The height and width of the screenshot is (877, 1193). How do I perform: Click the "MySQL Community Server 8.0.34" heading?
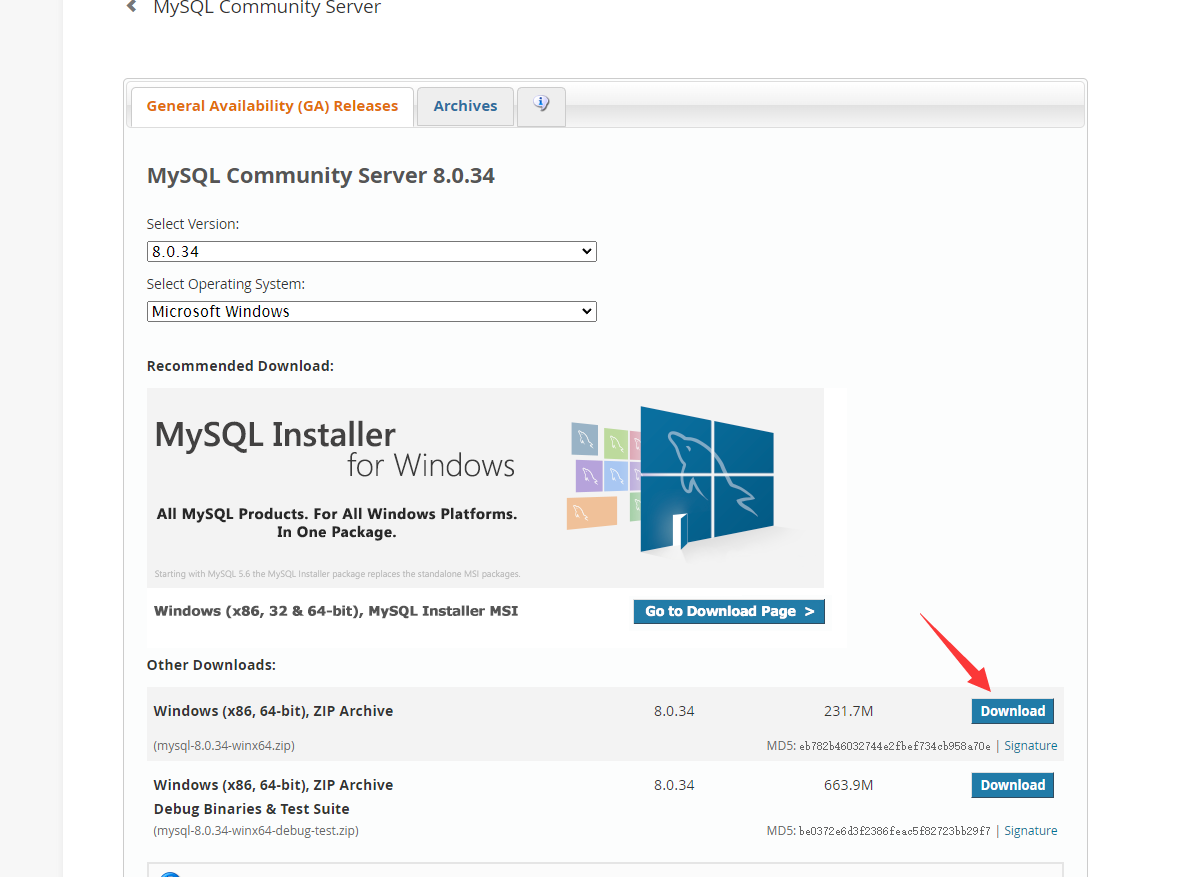320,176
